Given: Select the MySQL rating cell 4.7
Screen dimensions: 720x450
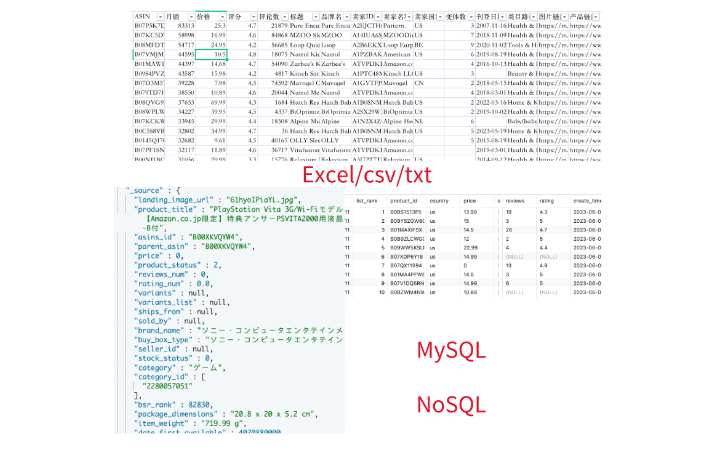Looking at the screenshot, I should pos(543,230).
